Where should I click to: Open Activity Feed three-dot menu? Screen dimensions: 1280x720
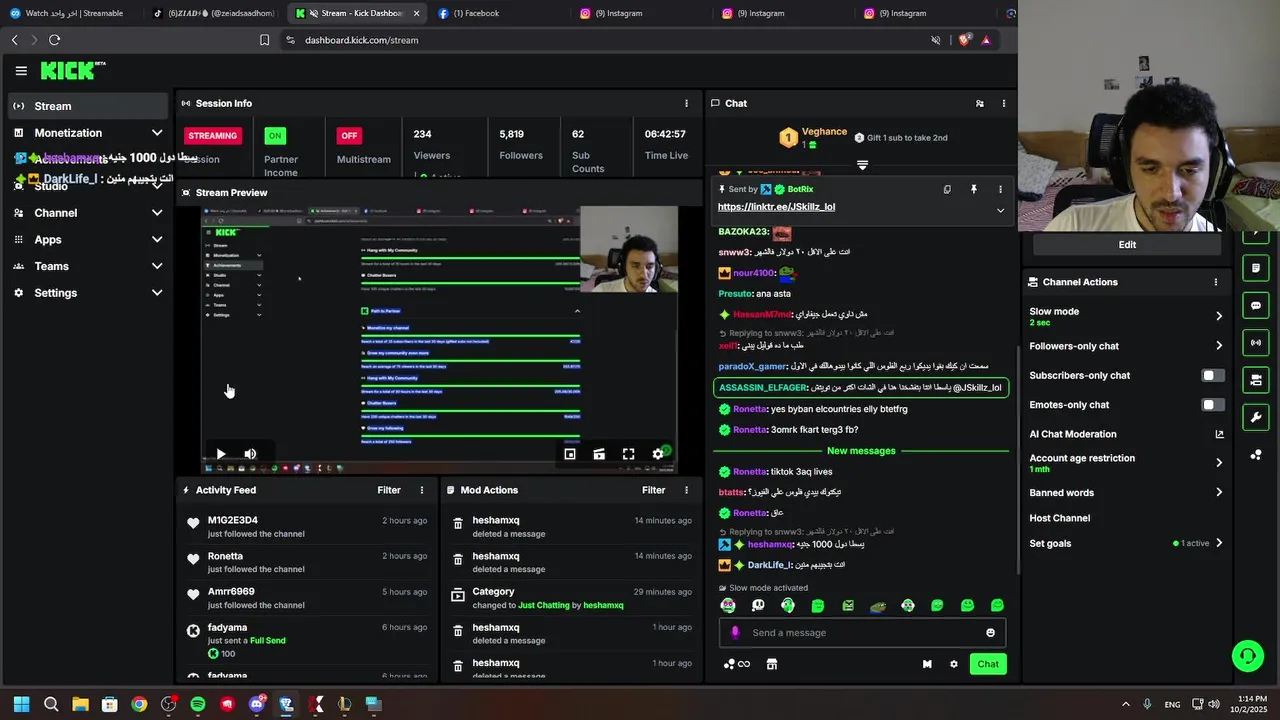(x=422, y=490)
